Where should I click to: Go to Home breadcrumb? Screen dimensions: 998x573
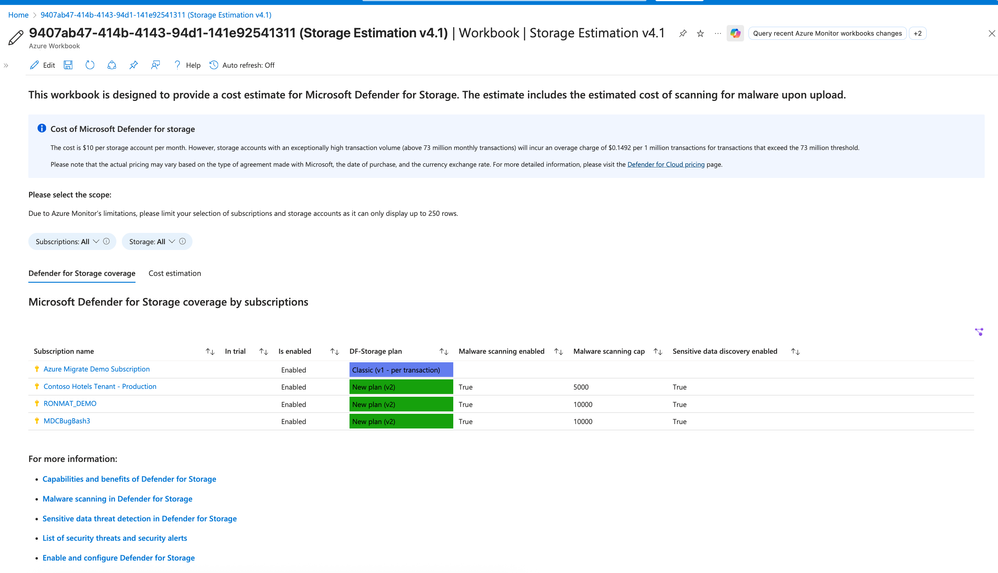pos(18,15)
